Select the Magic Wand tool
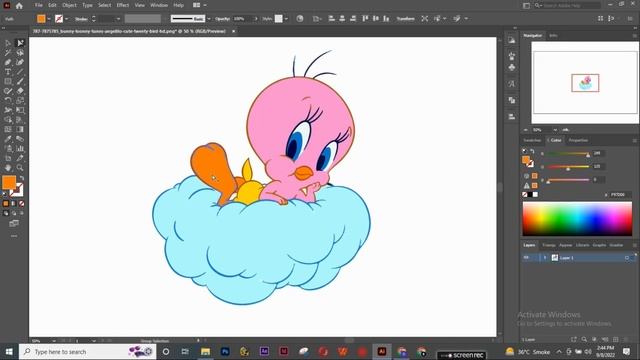 click(8, 53)
